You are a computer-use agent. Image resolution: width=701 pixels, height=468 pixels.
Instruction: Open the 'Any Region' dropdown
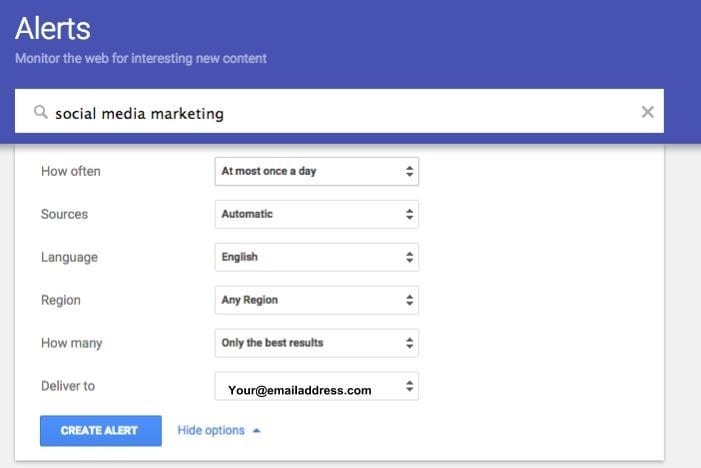coord(317,300)
